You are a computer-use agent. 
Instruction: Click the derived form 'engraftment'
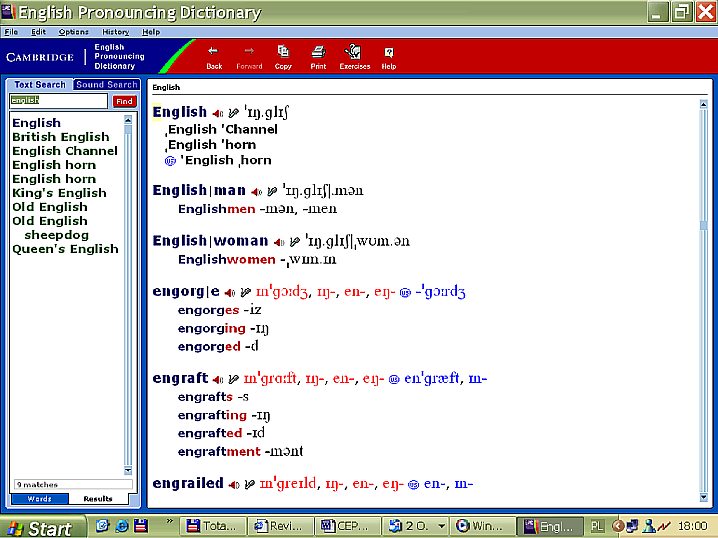[x=219, y=451]
